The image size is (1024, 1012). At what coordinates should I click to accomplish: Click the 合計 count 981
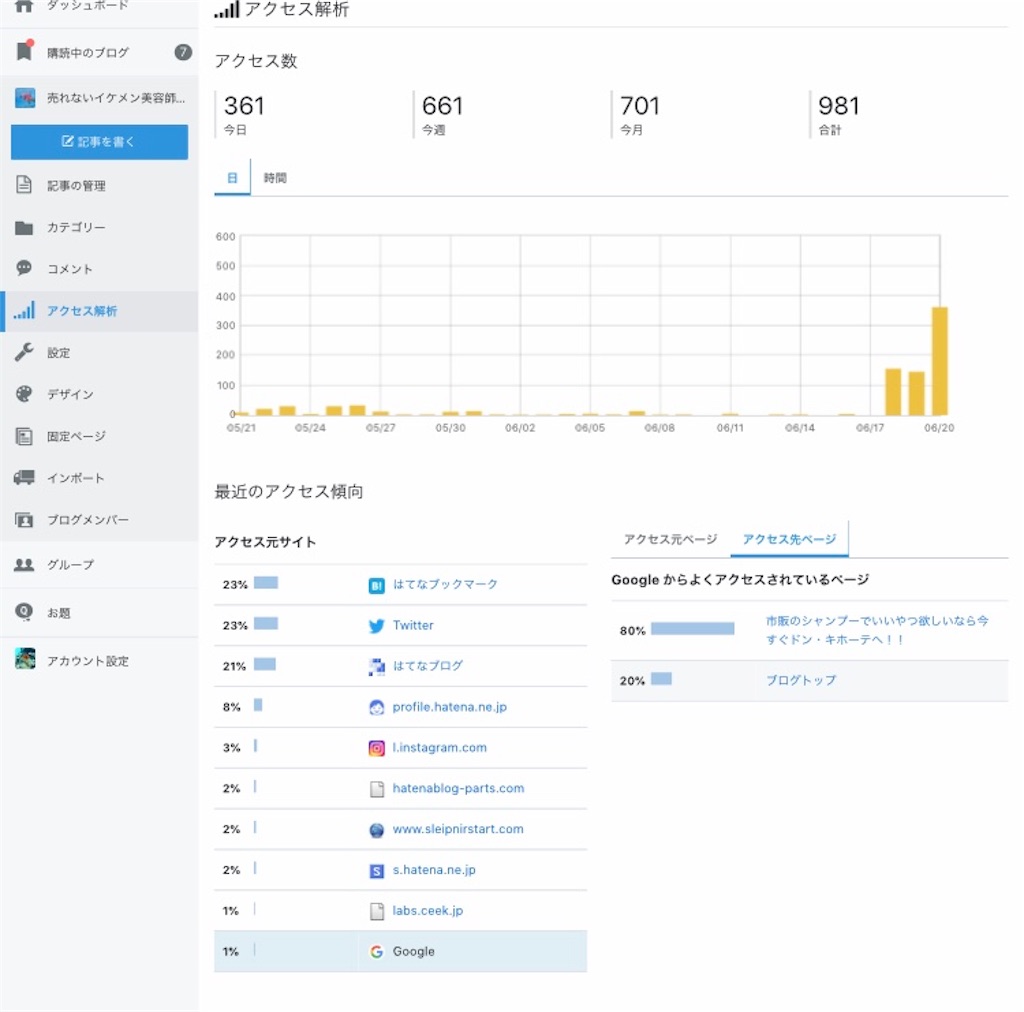(839, 106)
